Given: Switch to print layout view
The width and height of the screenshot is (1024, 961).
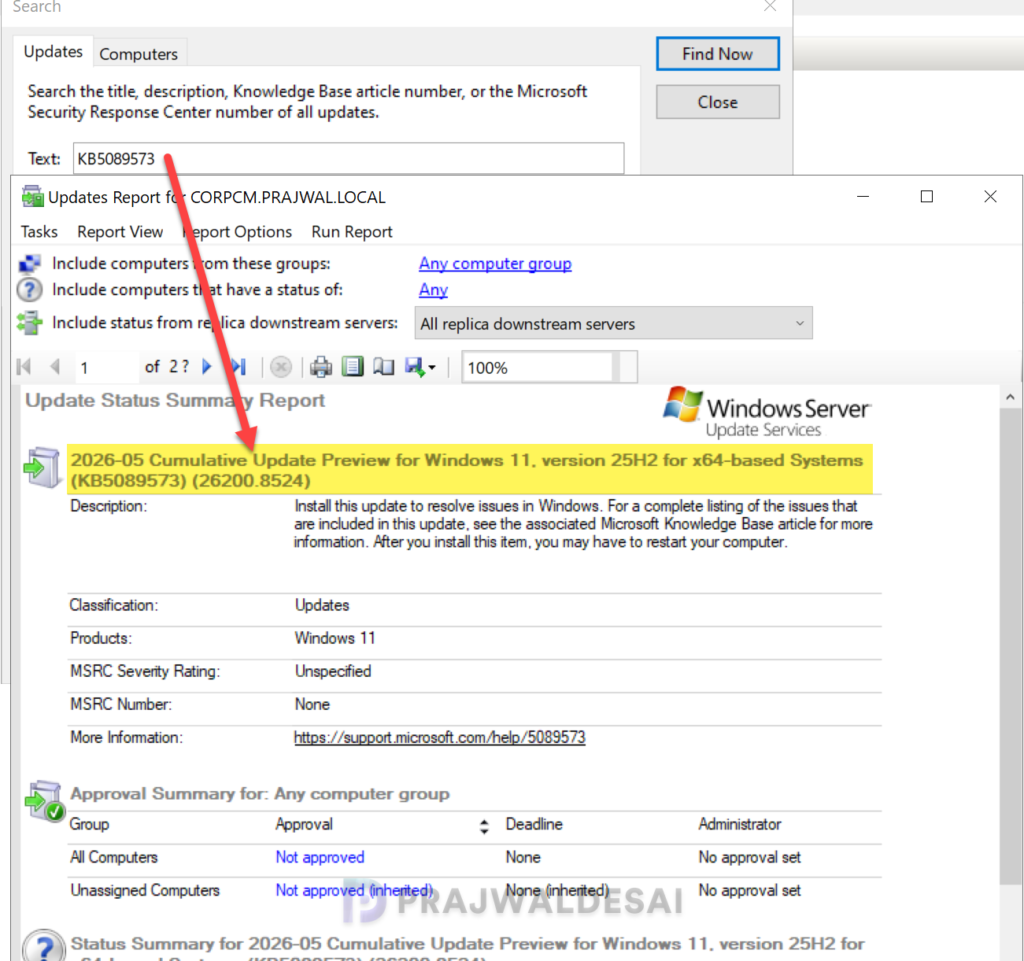Looking at the screenshot, I should [x=352, y=367].
